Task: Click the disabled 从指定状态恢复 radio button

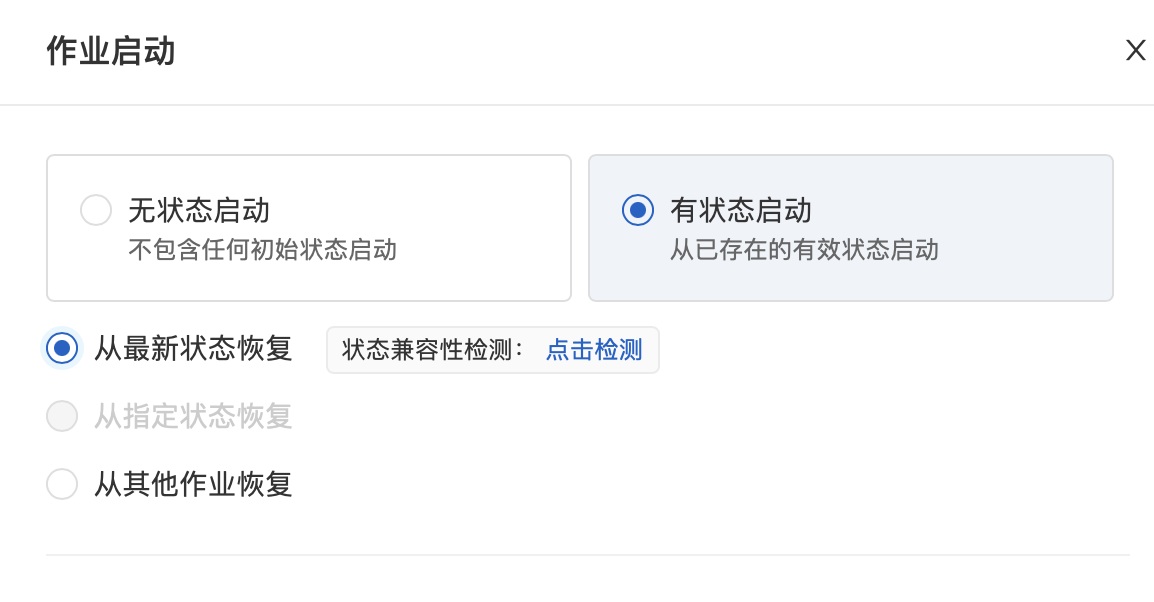Action: (62, 416)
